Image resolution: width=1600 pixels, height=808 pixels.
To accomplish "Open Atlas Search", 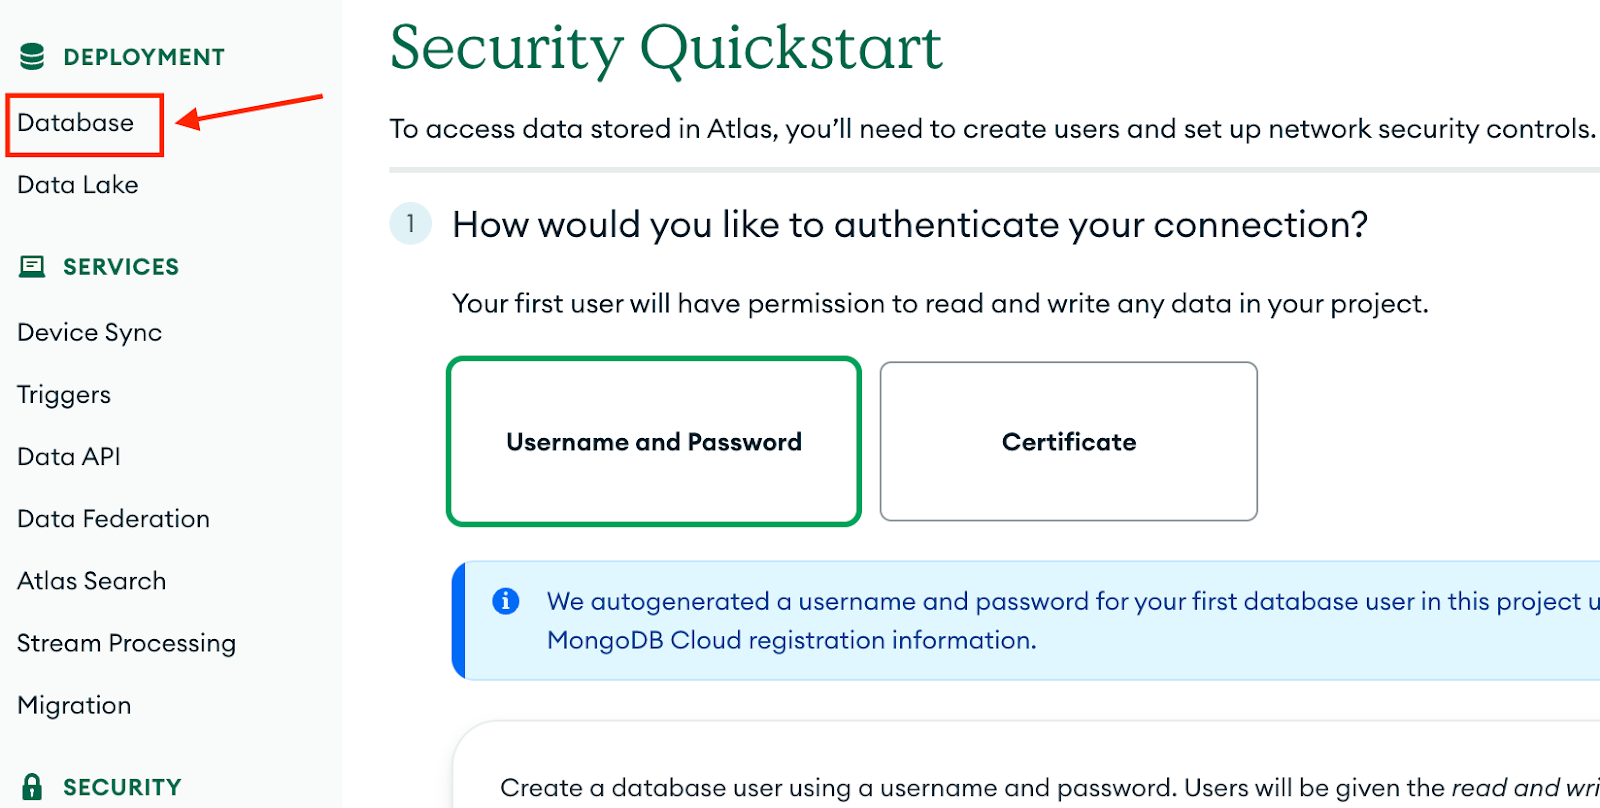I will pyautogui.click(x=92, y=581).
